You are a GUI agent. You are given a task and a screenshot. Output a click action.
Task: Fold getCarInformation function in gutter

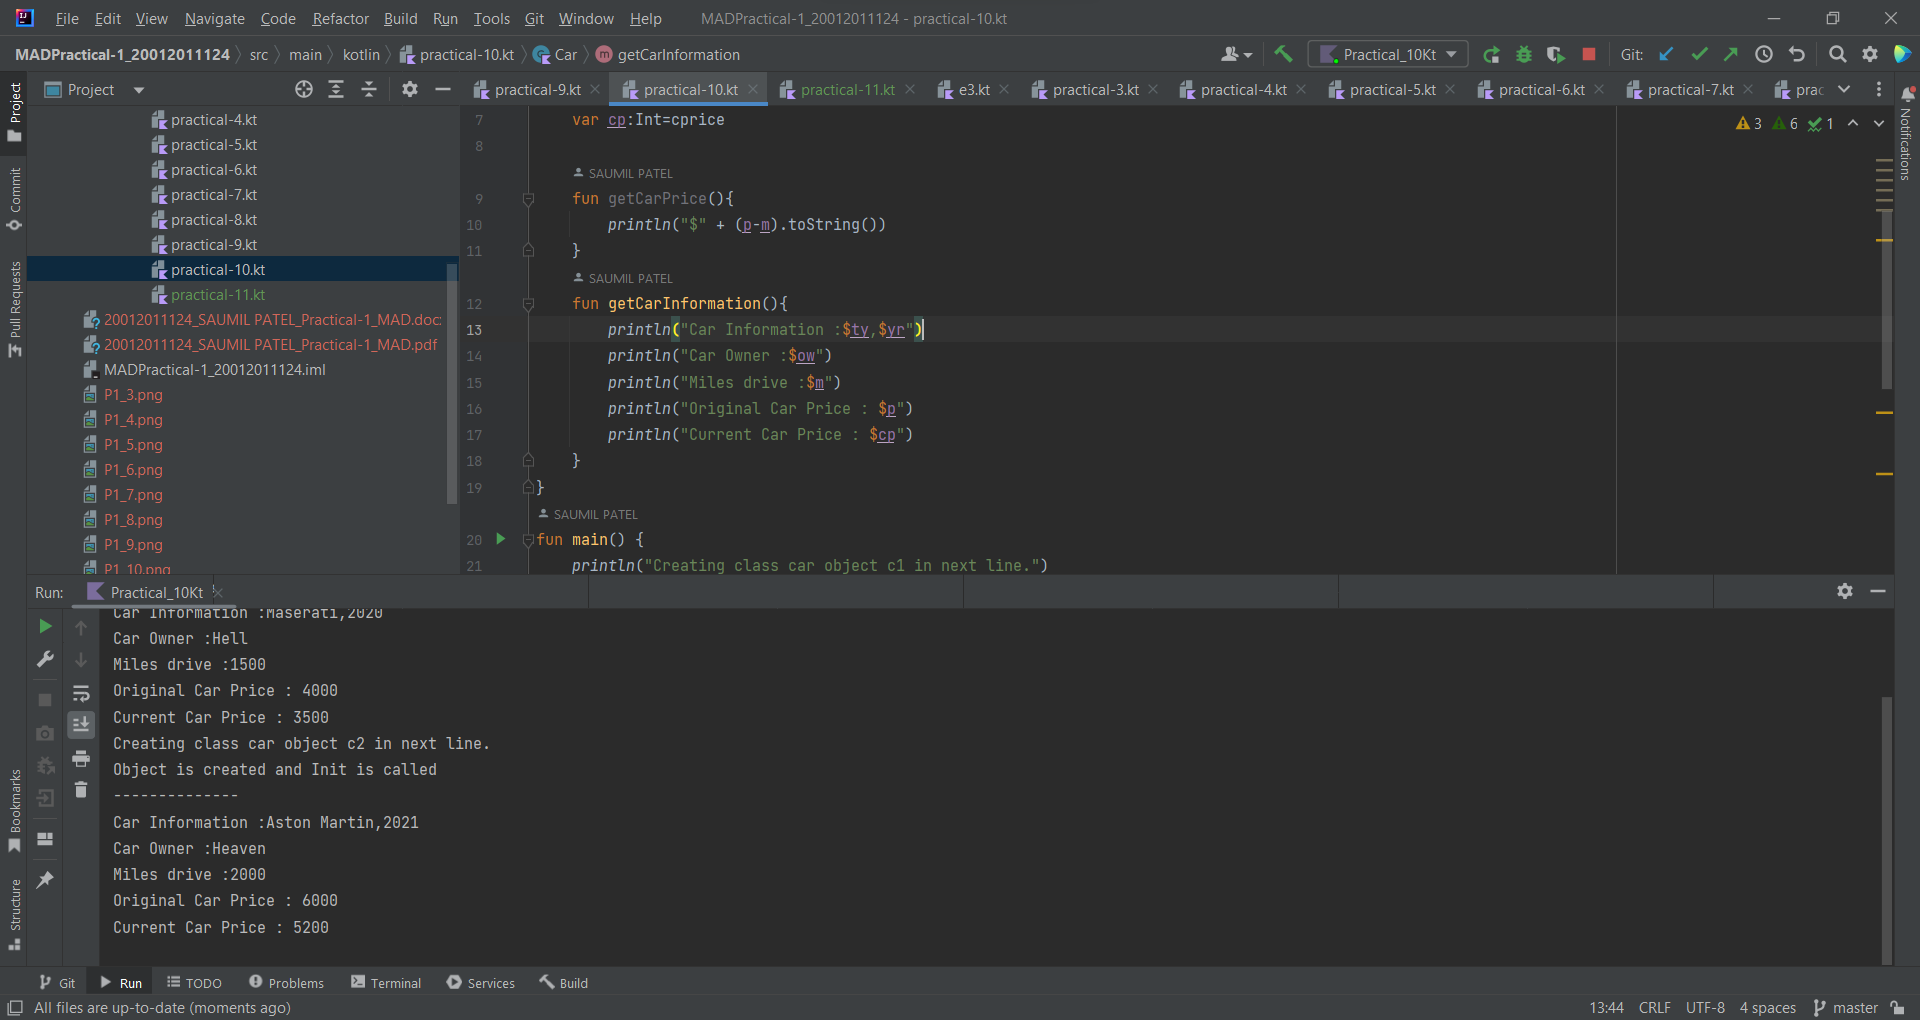pos(528,304)
